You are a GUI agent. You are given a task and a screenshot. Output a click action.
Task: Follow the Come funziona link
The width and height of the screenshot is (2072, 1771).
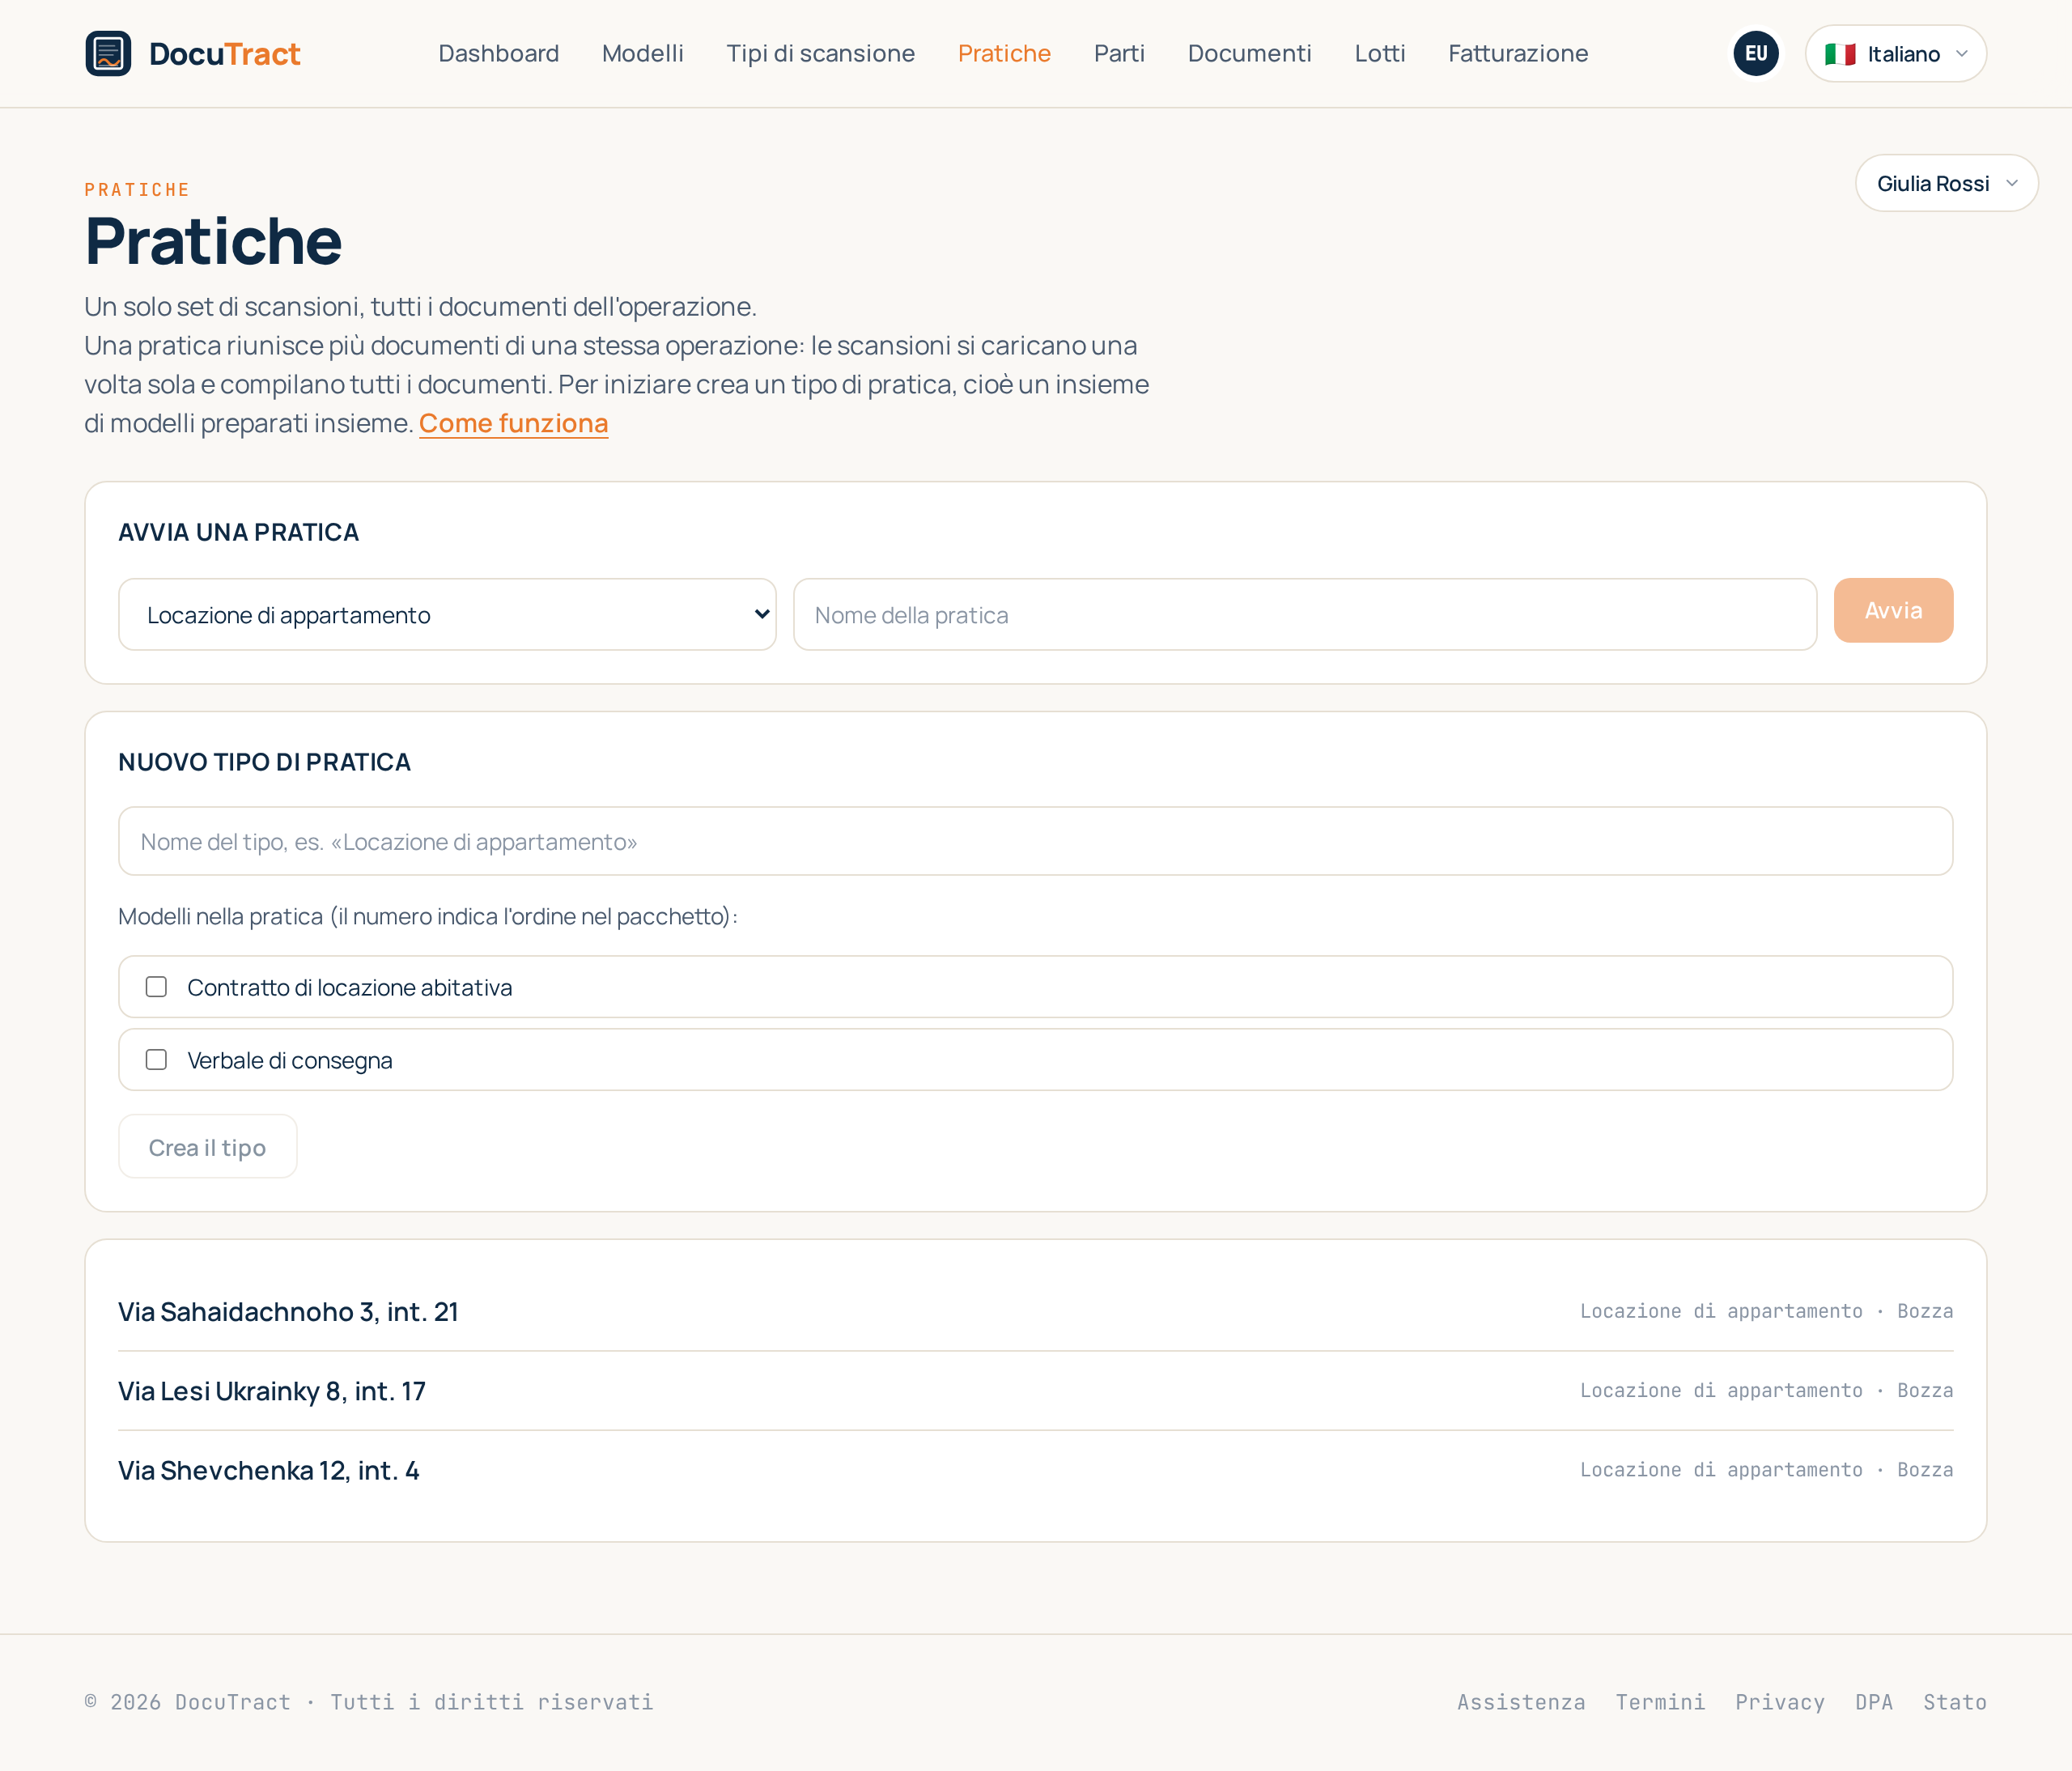[x=513, y=423]
